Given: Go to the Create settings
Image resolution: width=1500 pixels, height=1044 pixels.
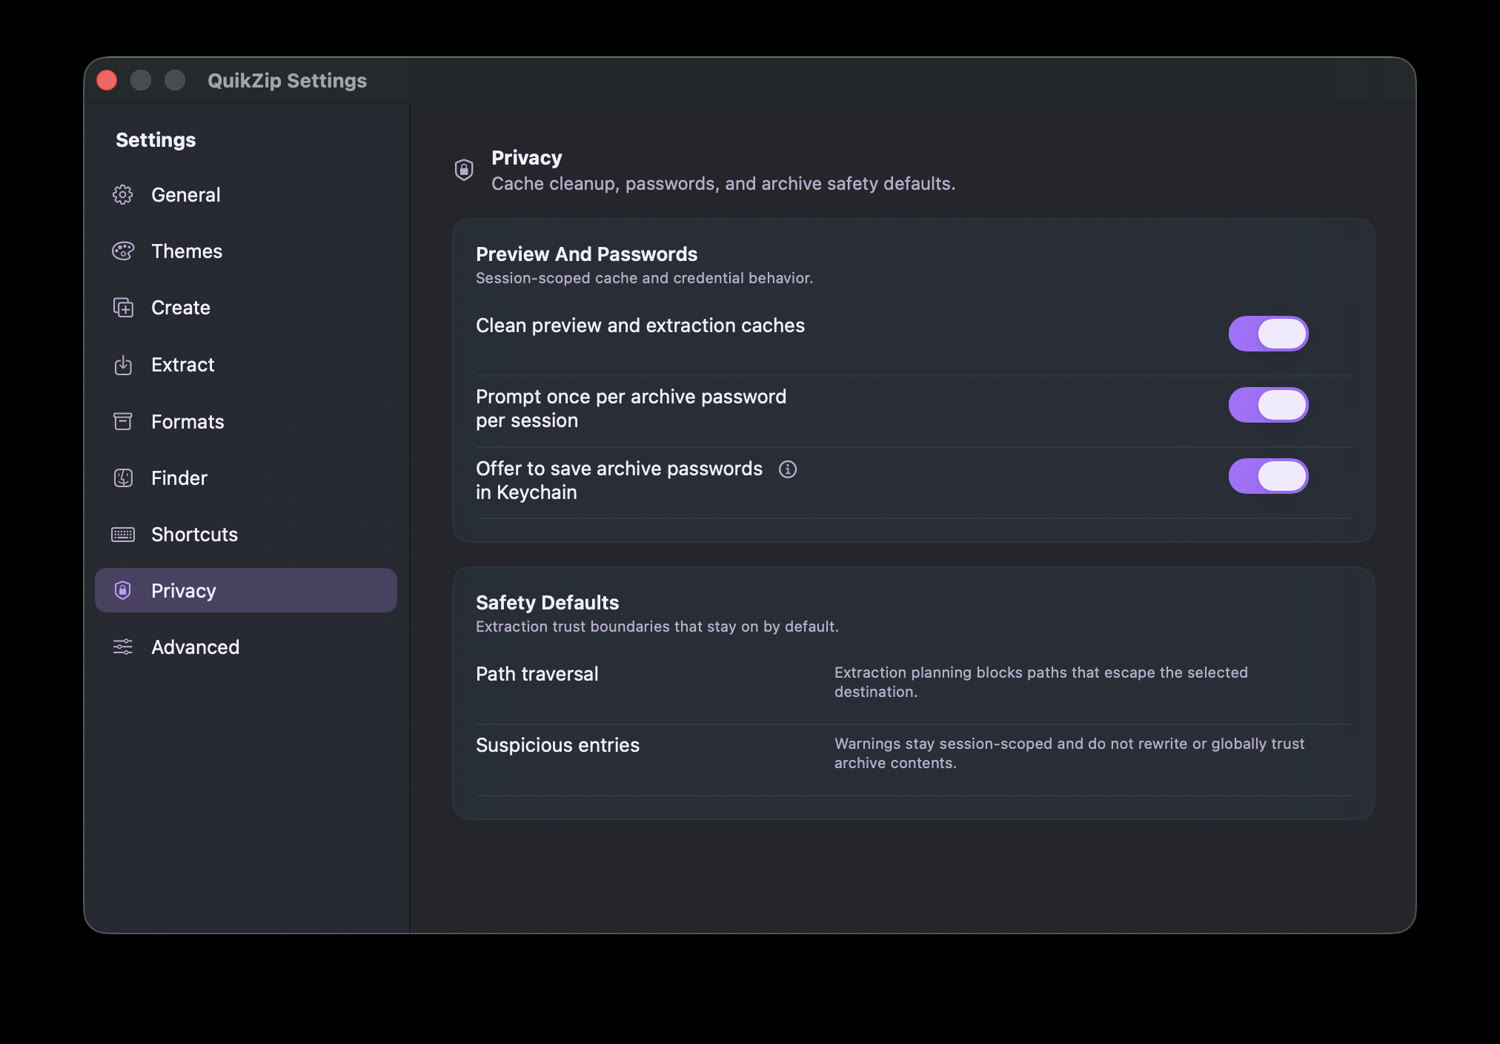Looking at the screenshot, I should (246, 308).
